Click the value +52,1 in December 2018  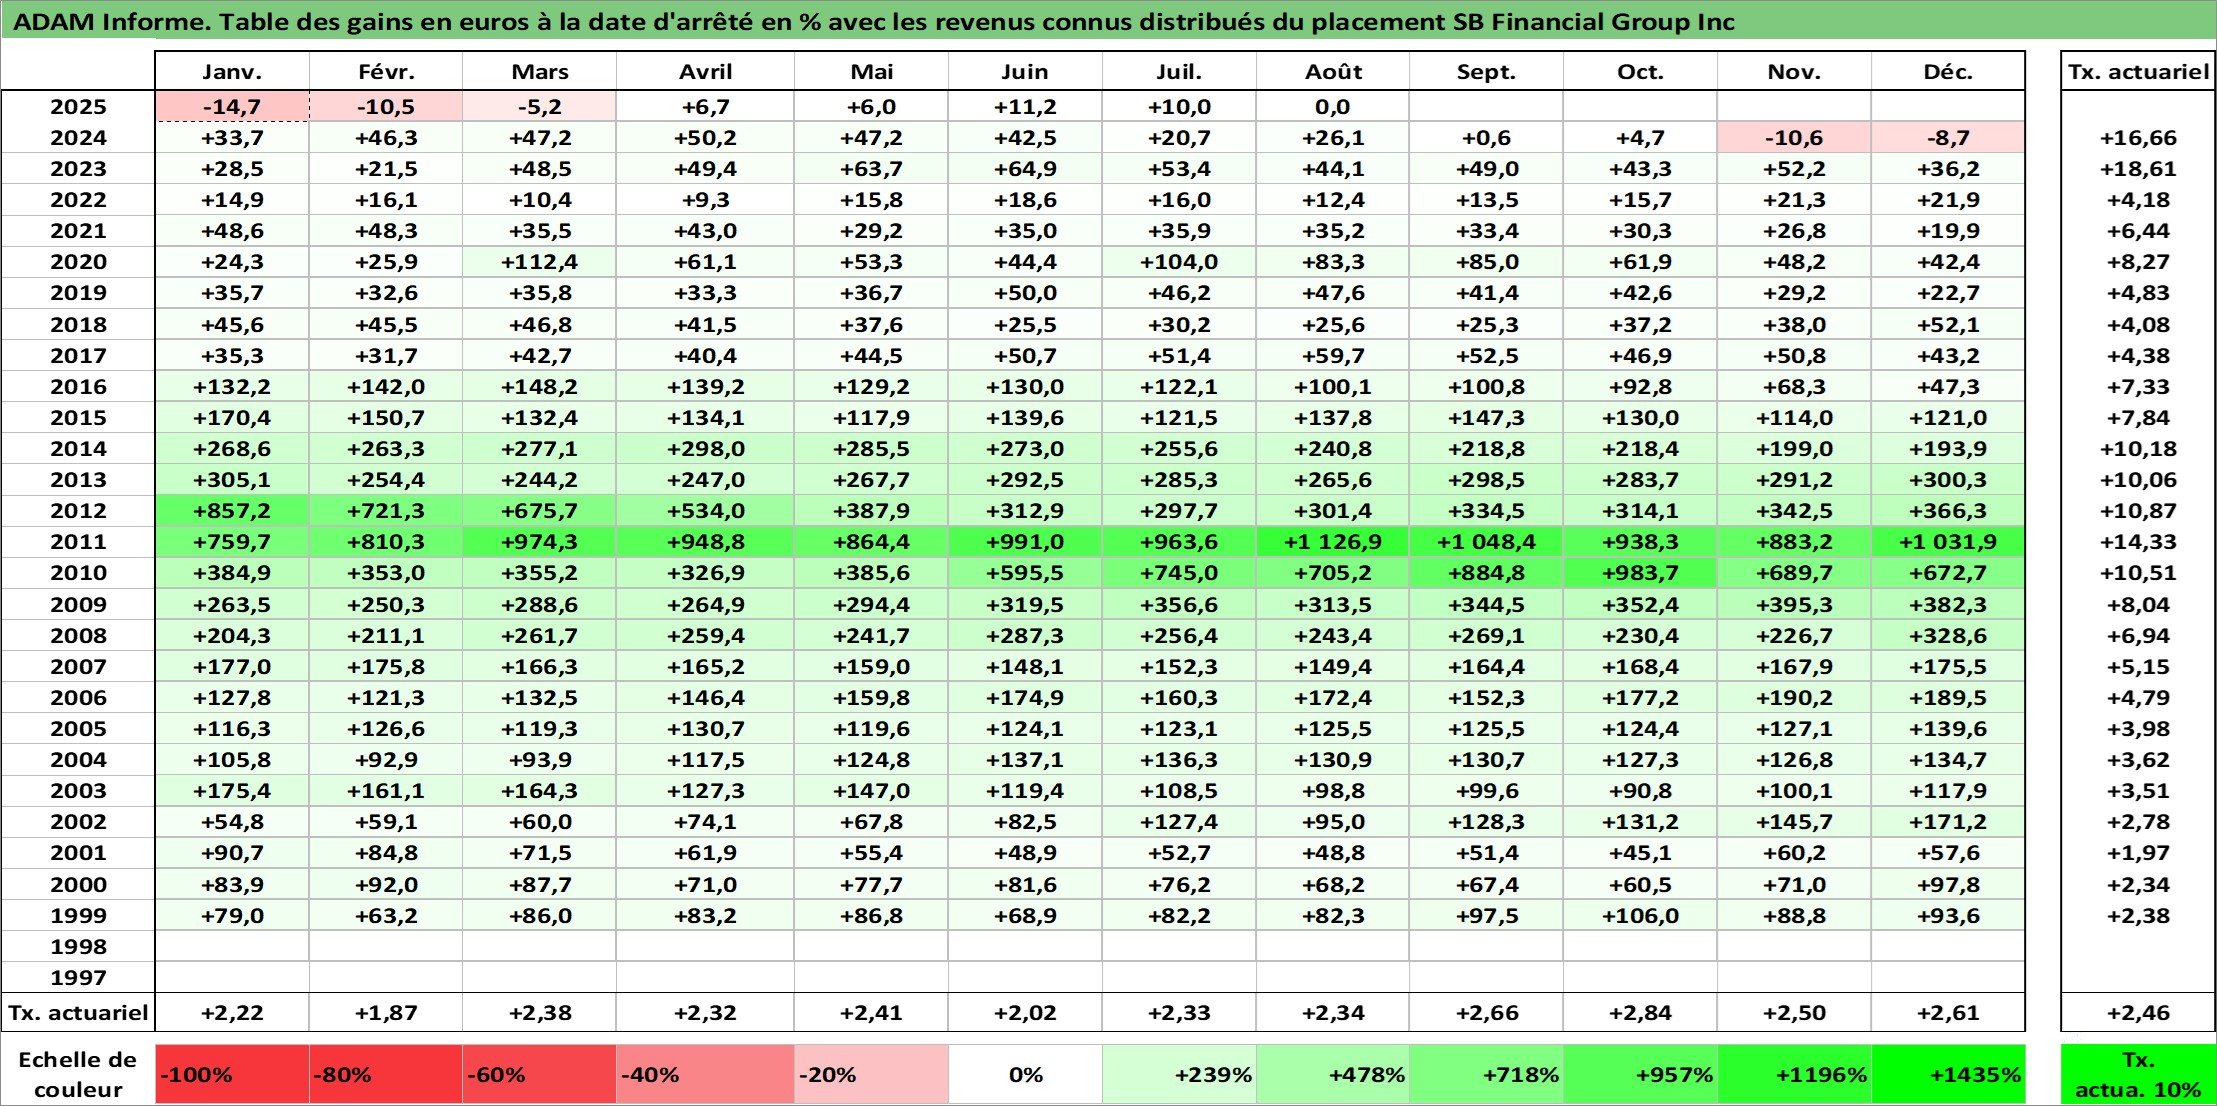(x=1948, y=325)
